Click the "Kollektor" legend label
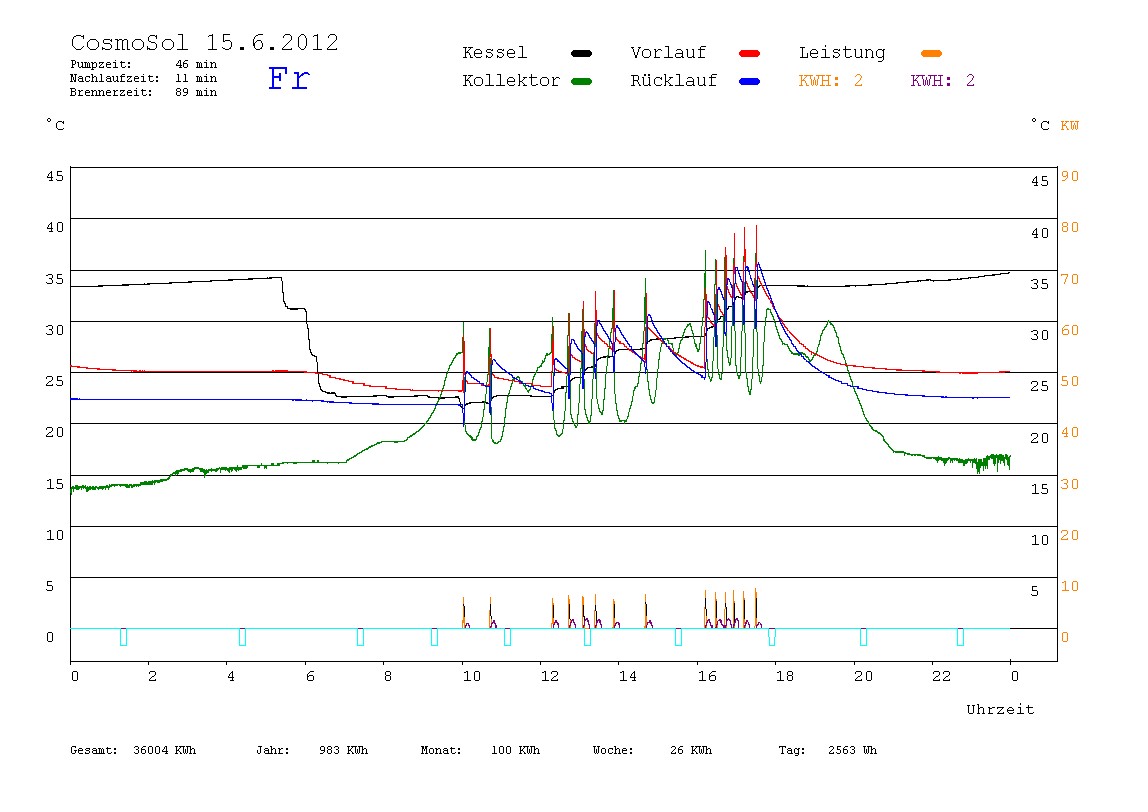The height and width of the screenshot is (812, 1148). (x=511, y=81)
